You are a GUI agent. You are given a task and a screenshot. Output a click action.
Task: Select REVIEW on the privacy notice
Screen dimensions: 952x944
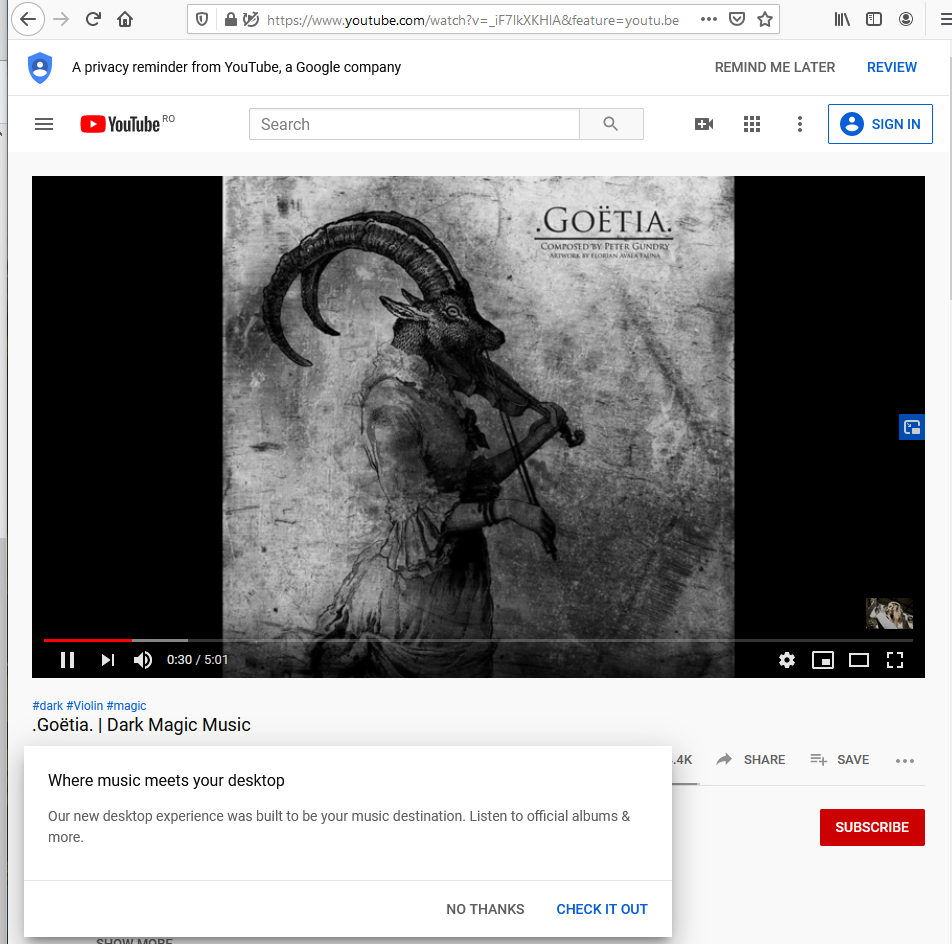tap(891, 67)
